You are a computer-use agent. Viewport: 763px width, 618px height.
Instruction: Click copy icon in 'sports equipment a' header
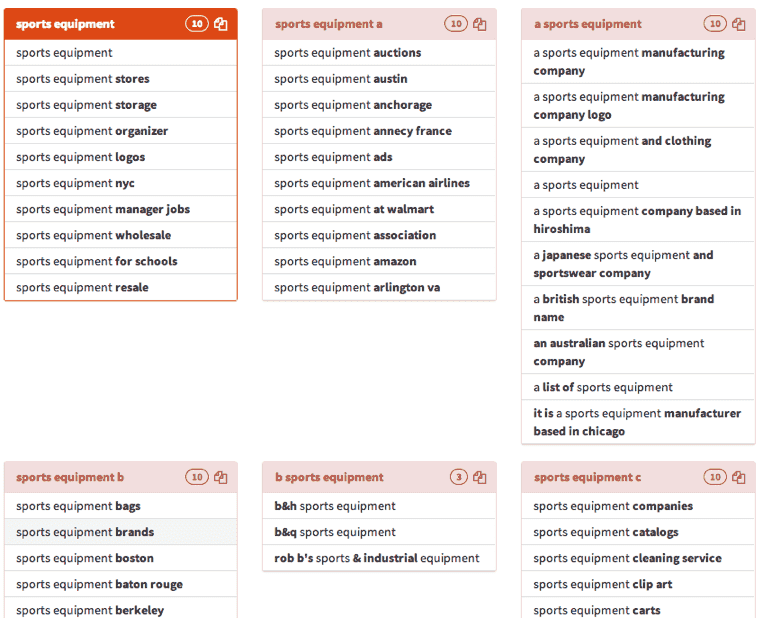(x=479, y=24)
